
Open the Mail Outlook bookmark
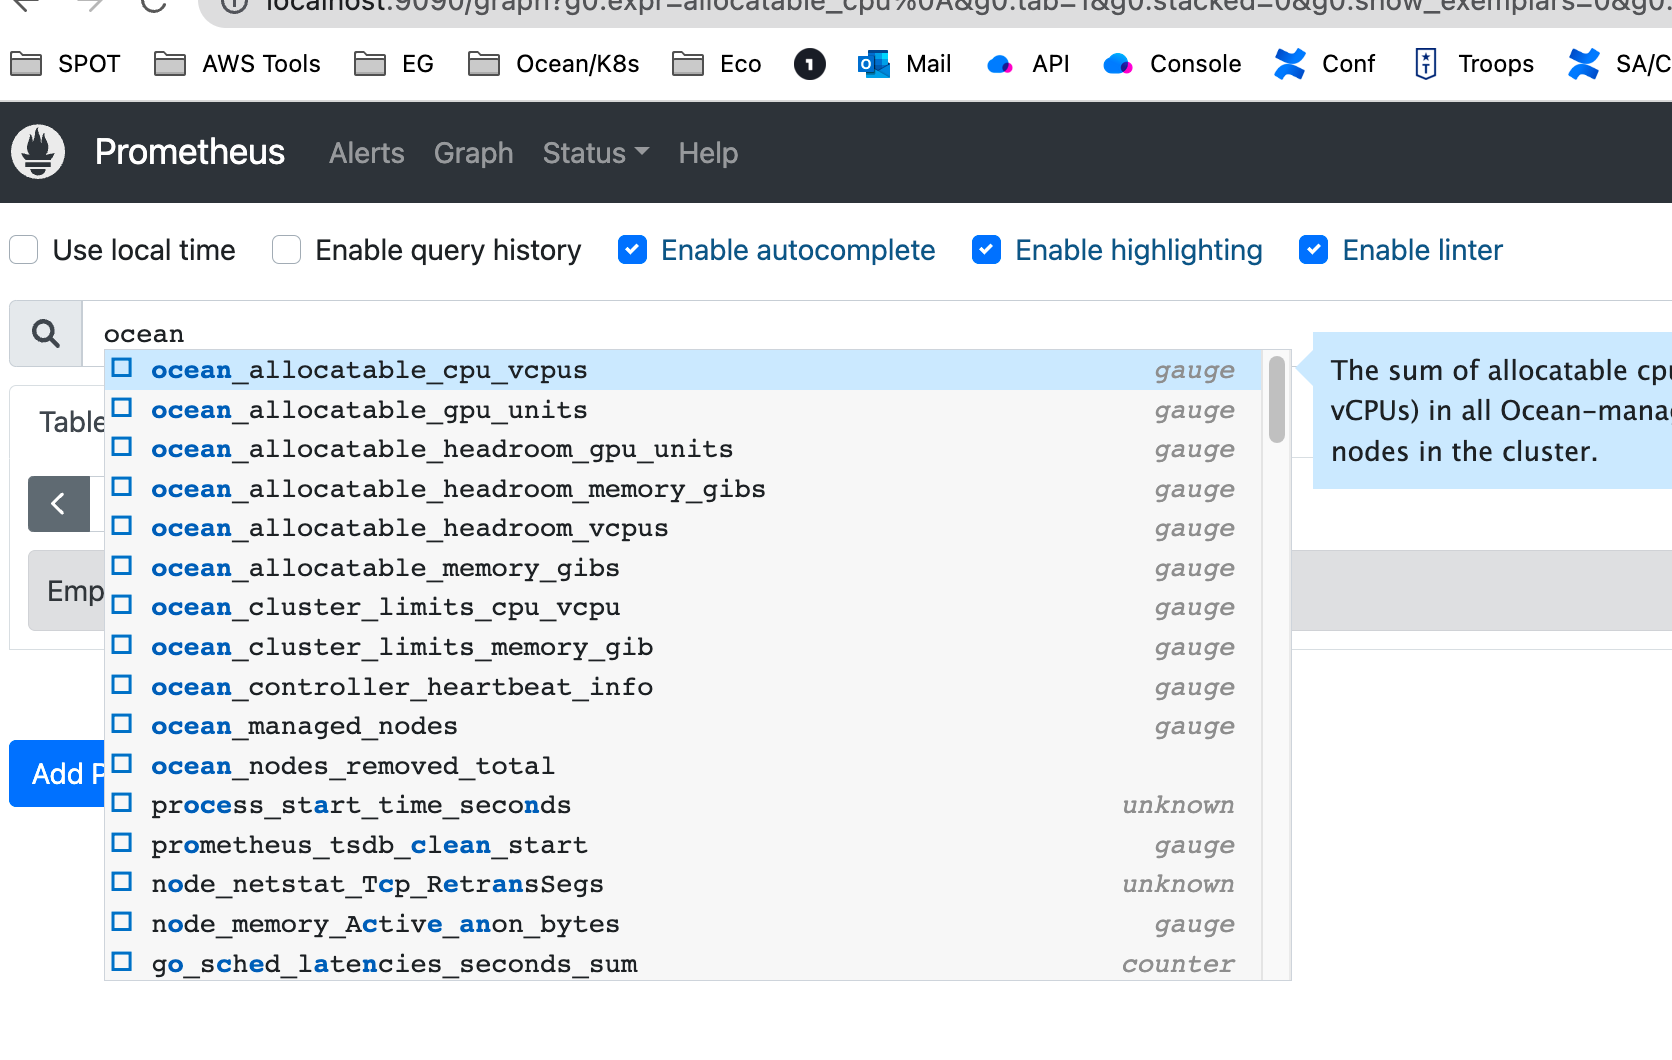[x=904, y=64]
